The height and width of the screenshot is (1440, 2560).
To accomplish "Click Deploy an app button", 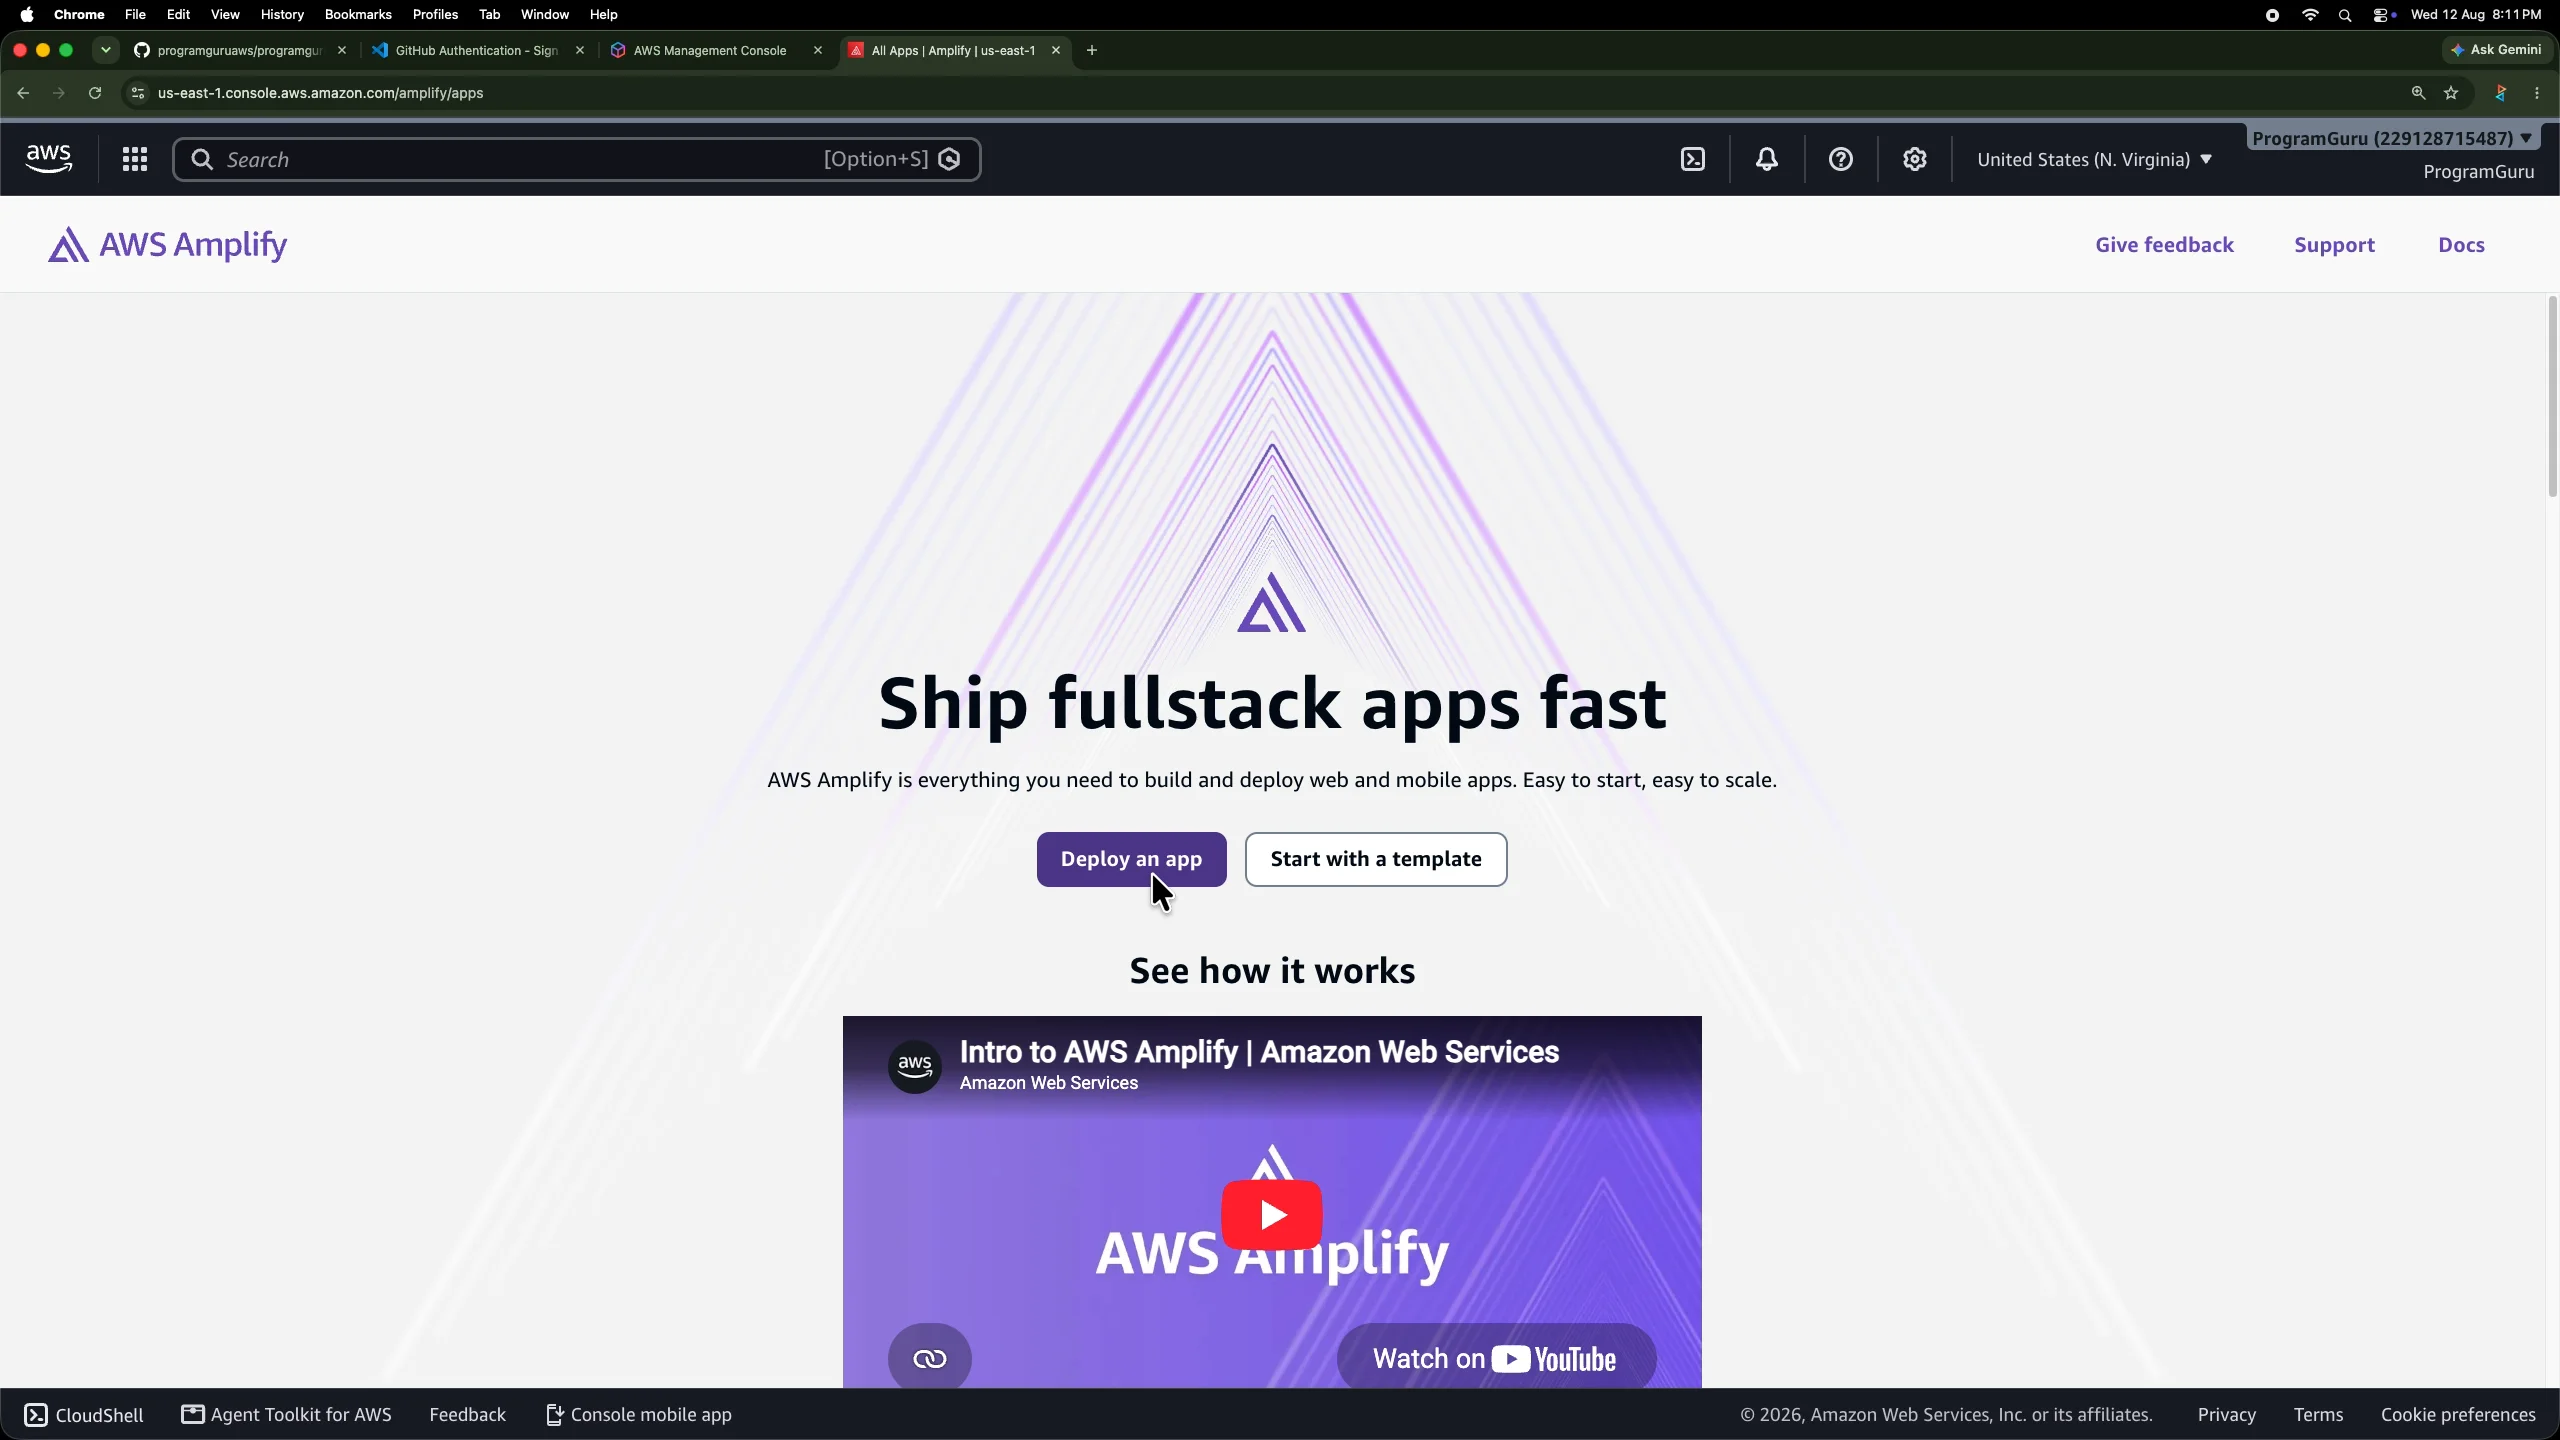I will pyautogui.click(x=1131, y=859).
